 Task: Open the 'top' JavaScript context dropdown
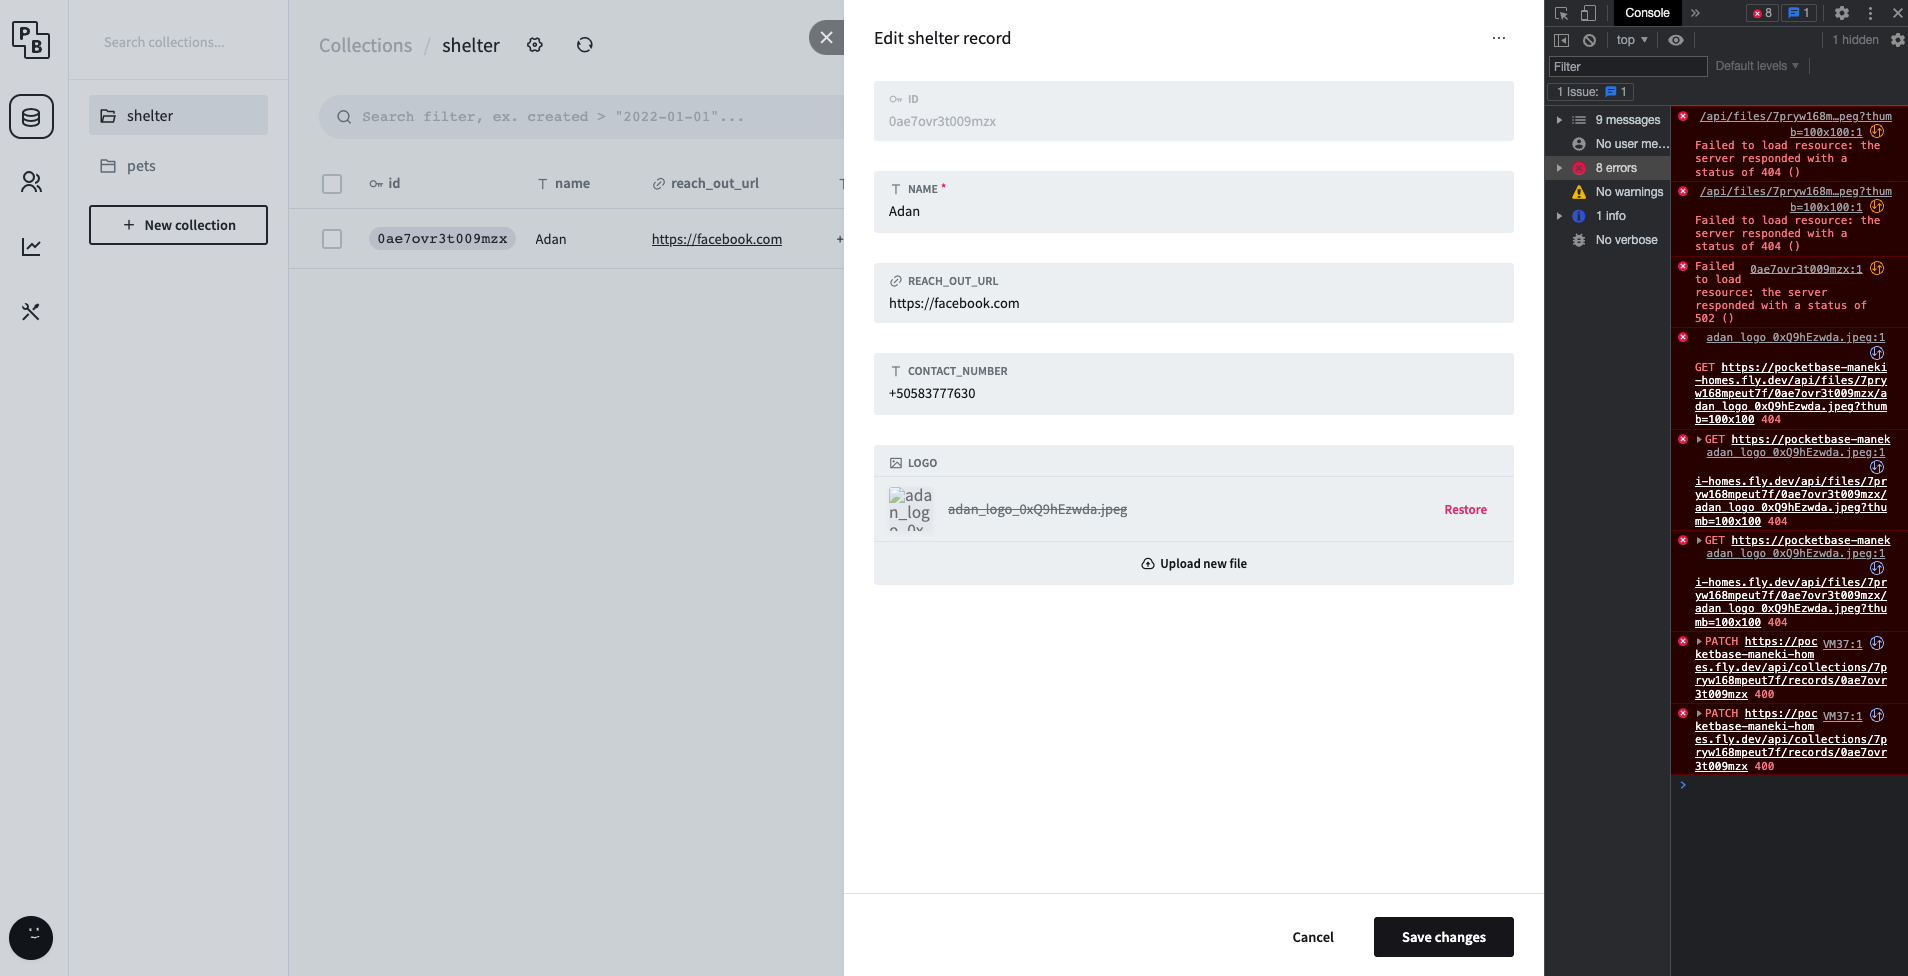[x=1632, y=40]
